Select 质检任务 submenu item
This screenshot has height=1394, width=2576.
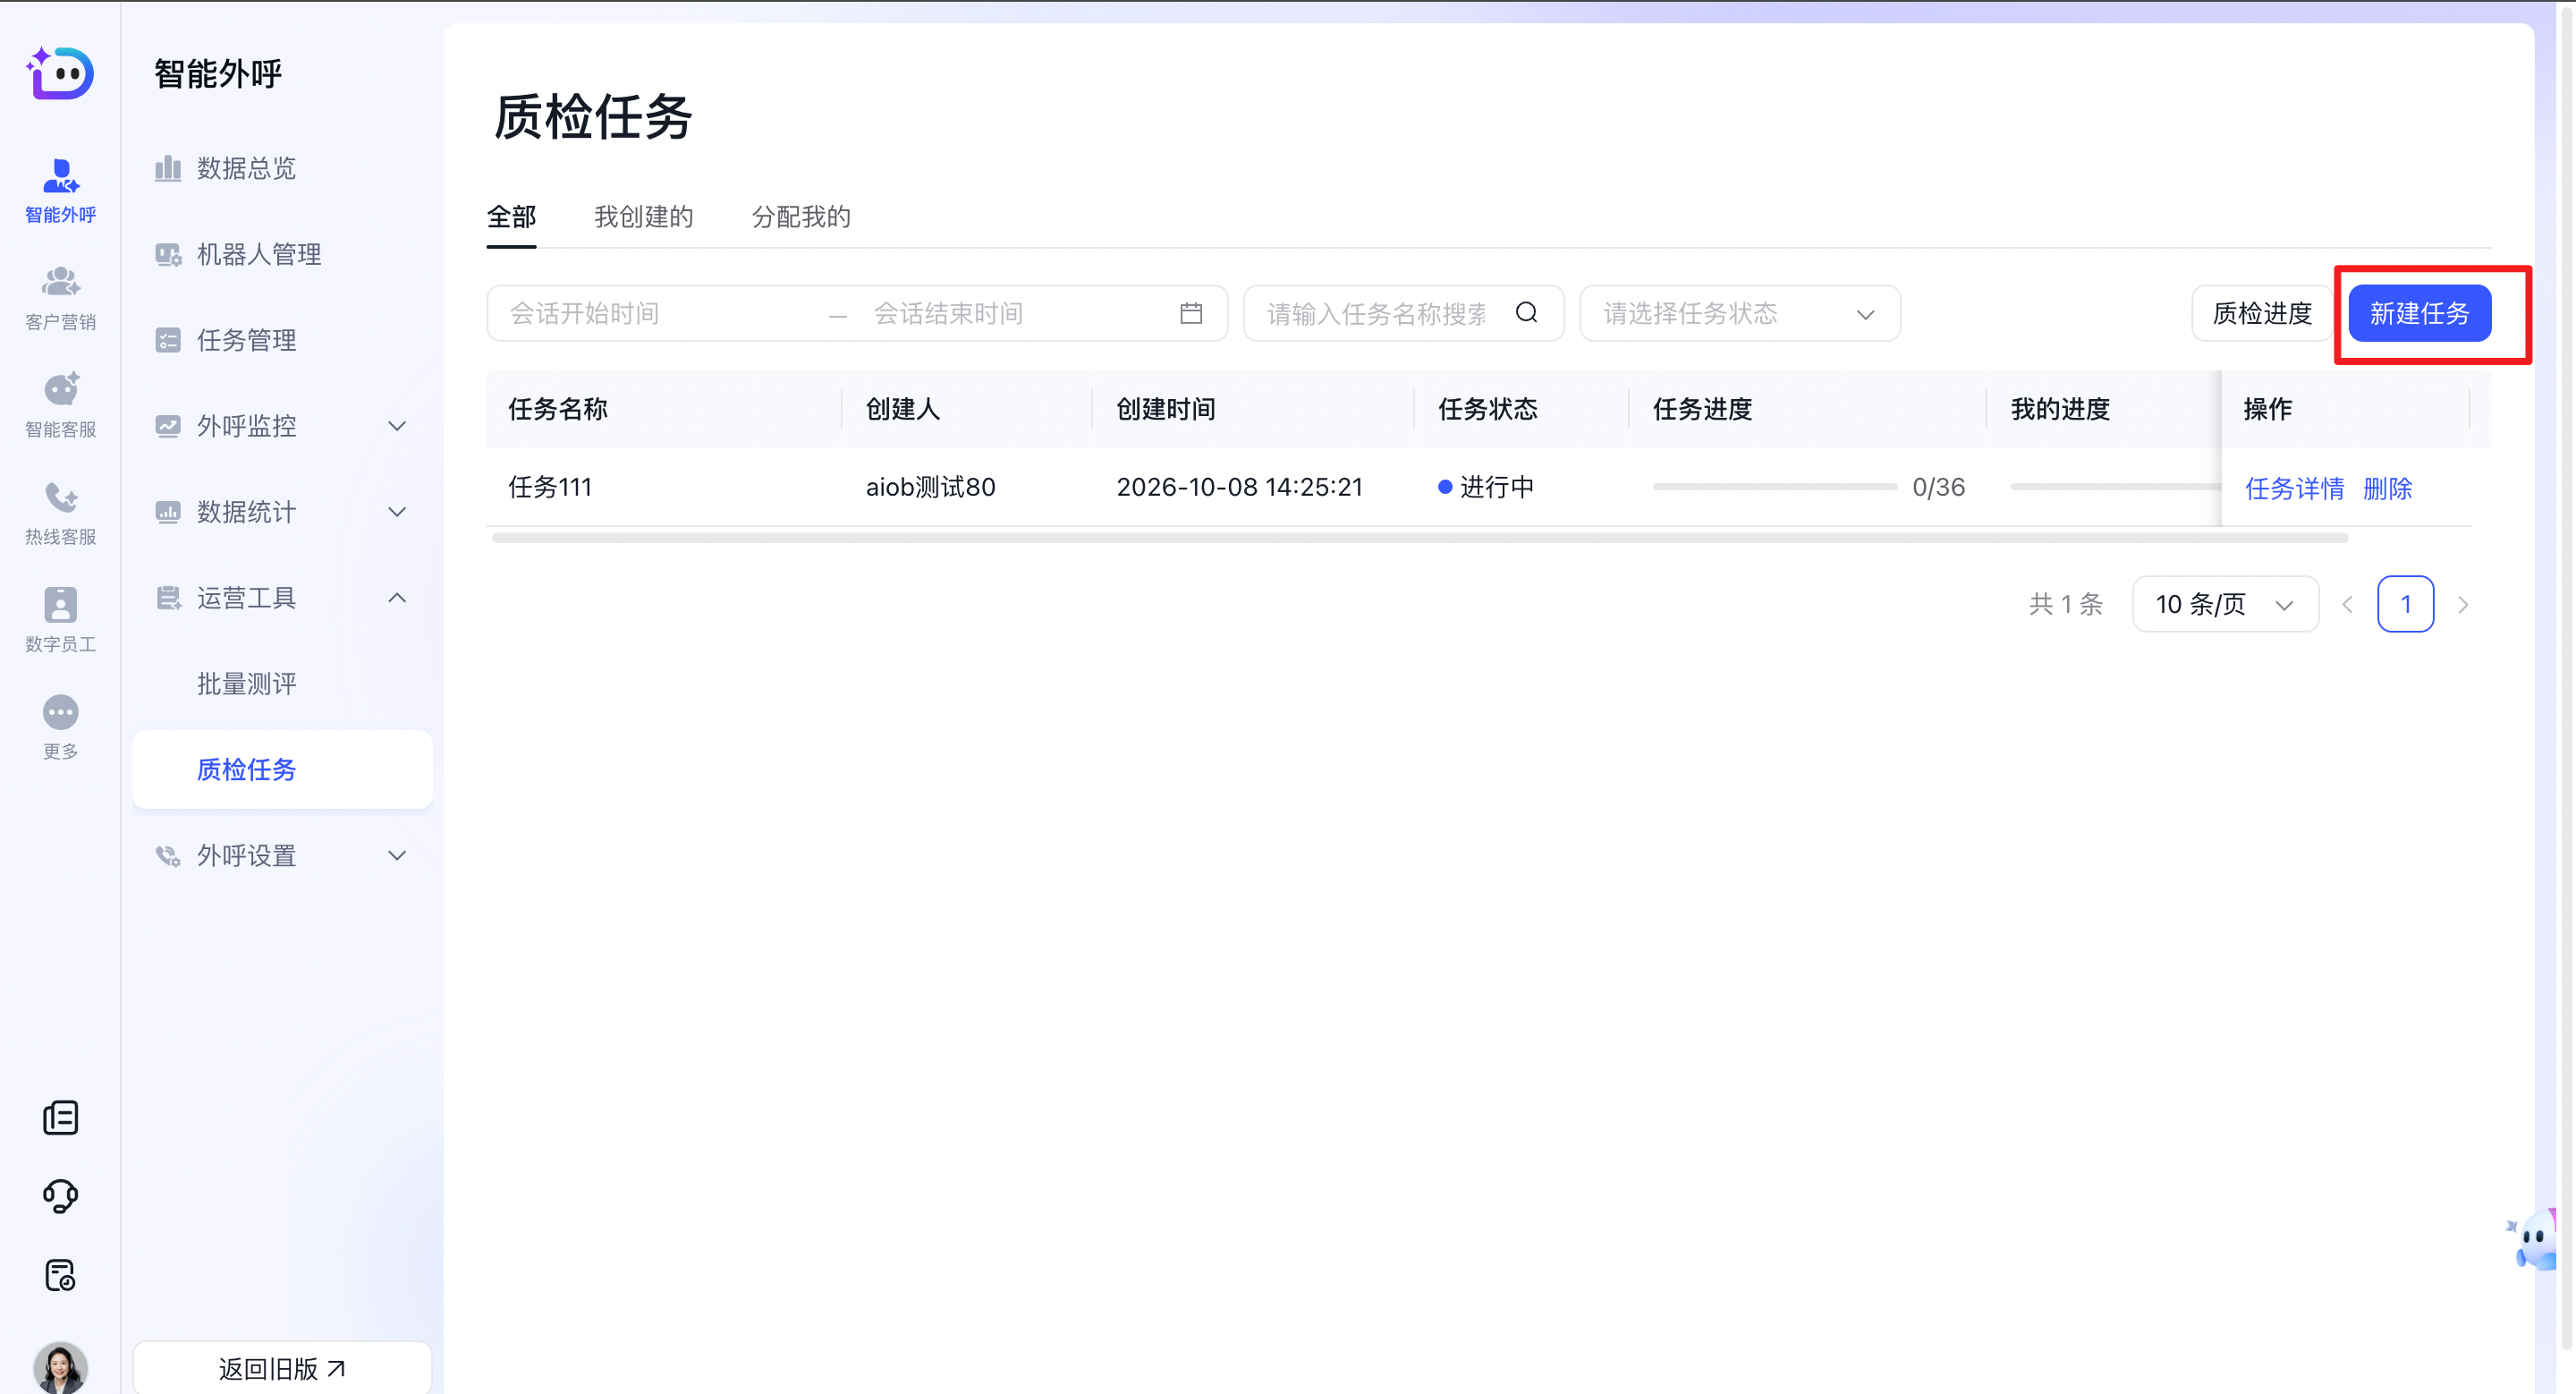tap(282, 770)
